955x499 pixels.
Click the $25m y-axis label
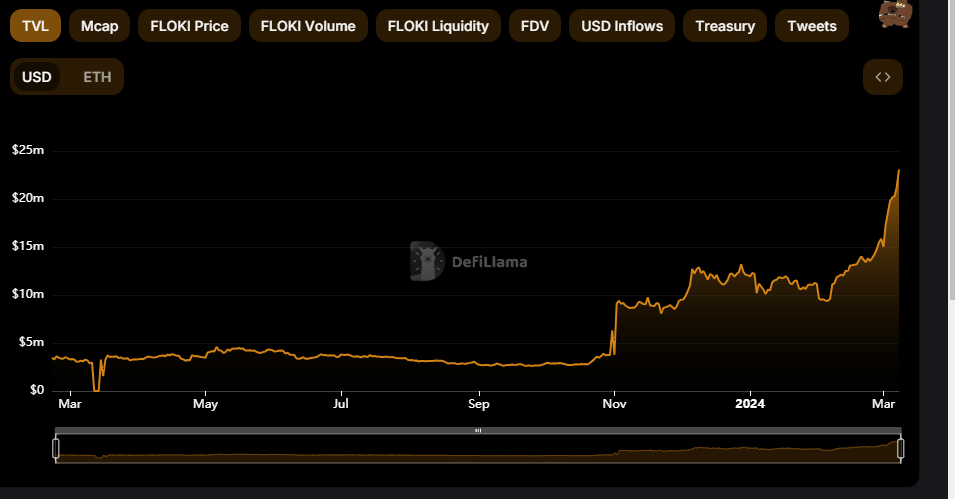28,150
